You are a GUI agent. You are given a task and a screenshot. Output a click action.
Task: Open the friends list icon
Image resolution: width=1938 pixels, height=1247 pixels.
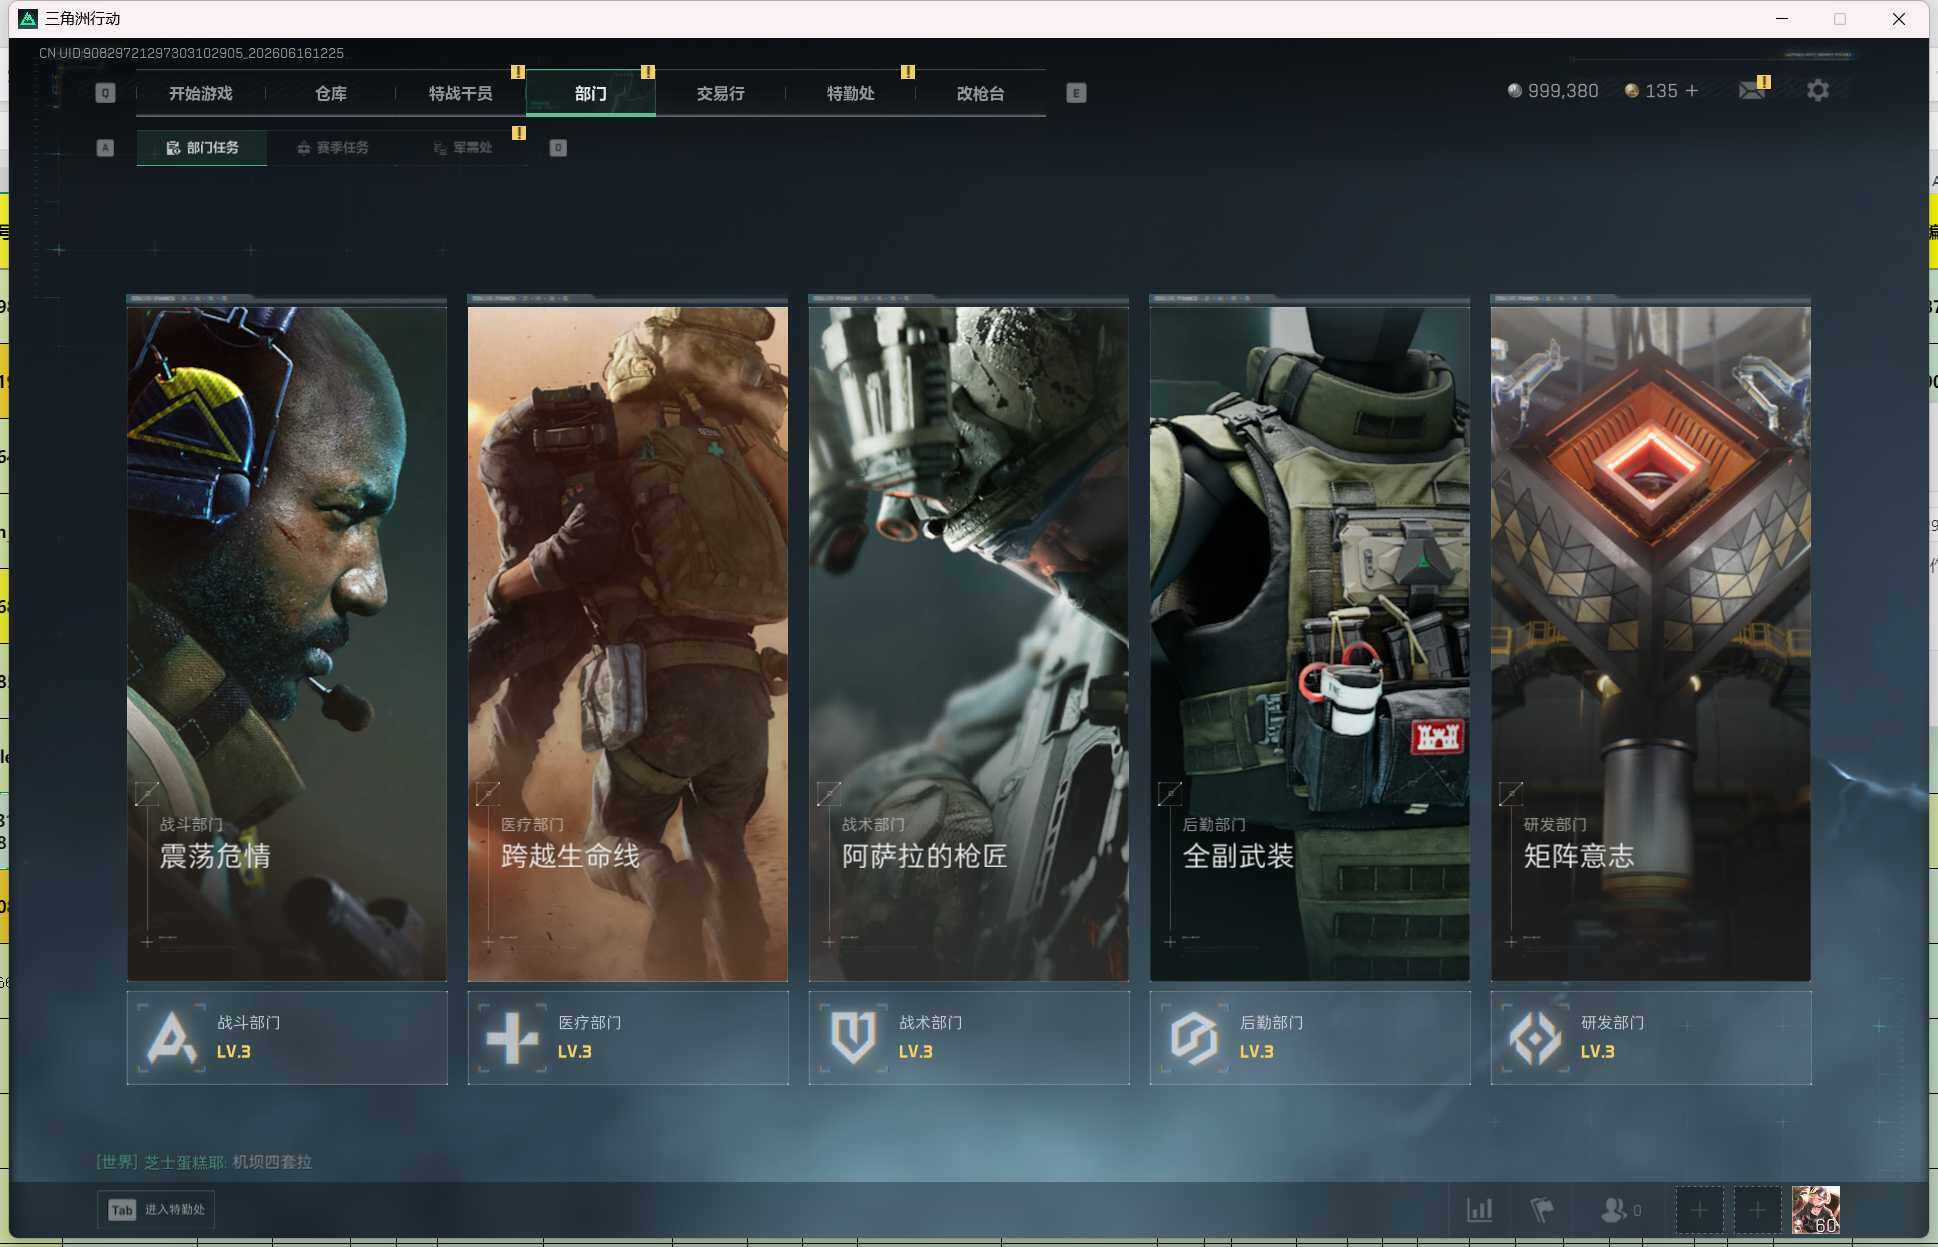pos(1620,1210)
